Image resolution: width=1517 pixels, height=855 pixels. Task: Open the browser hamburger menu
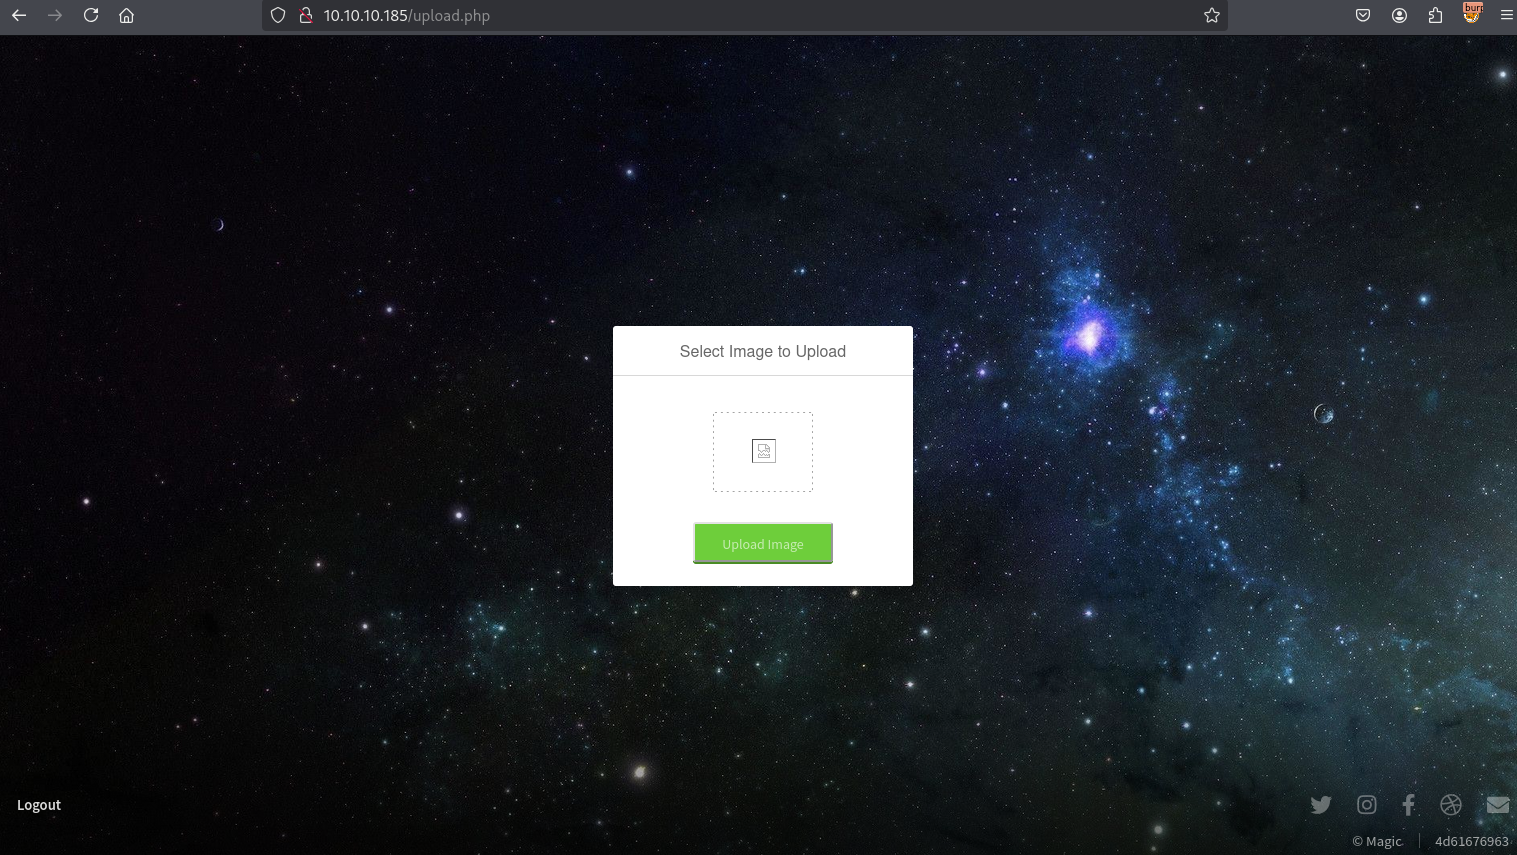1506,15
